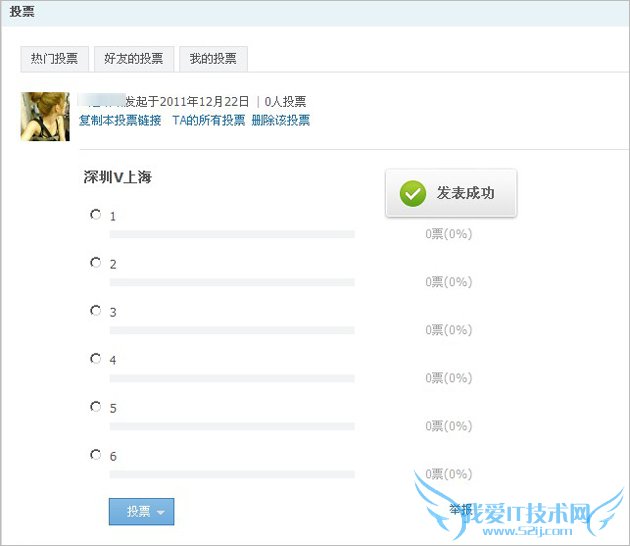Click the 0票(0%) result for option 2
Screen dimensions: 630x546
[448, 282]
